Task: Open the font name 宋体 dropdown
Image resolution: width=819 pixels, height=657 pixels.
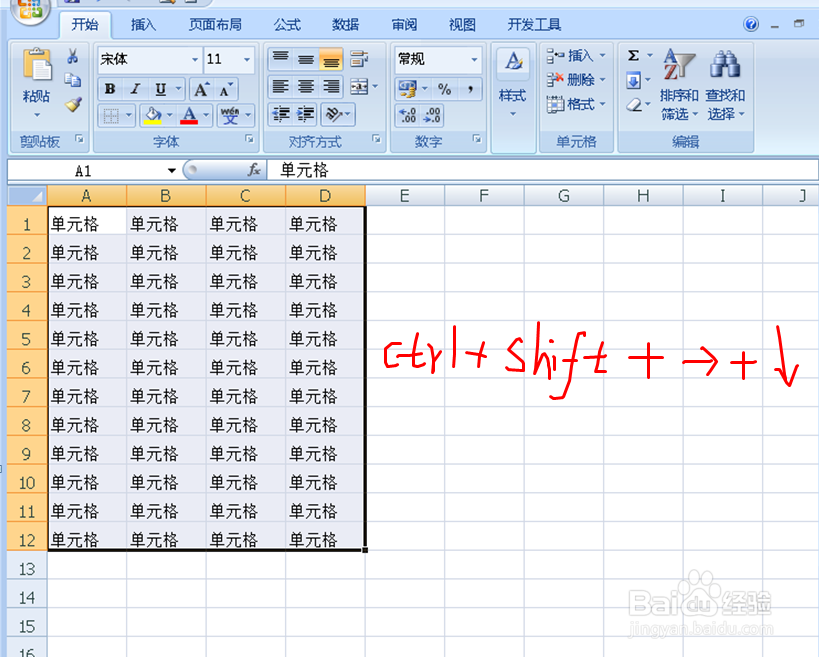Action: click(x=195, y=59)
